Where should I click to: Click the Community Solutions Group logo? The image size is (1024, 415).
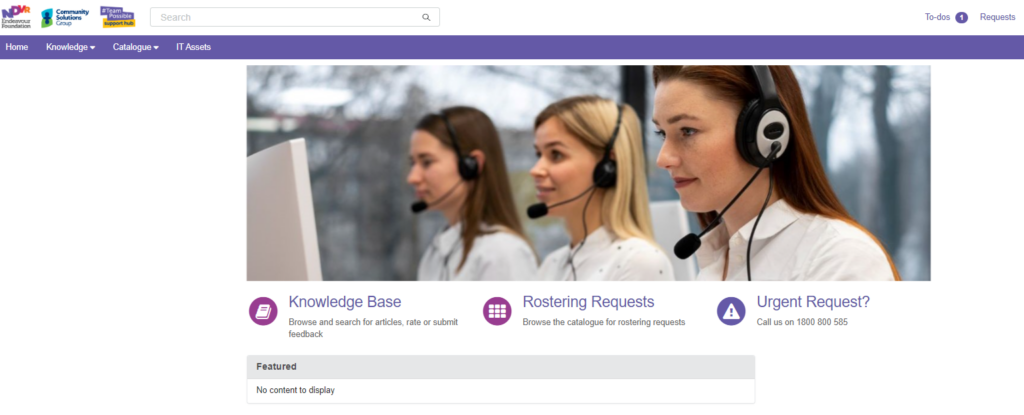[64, 17]
